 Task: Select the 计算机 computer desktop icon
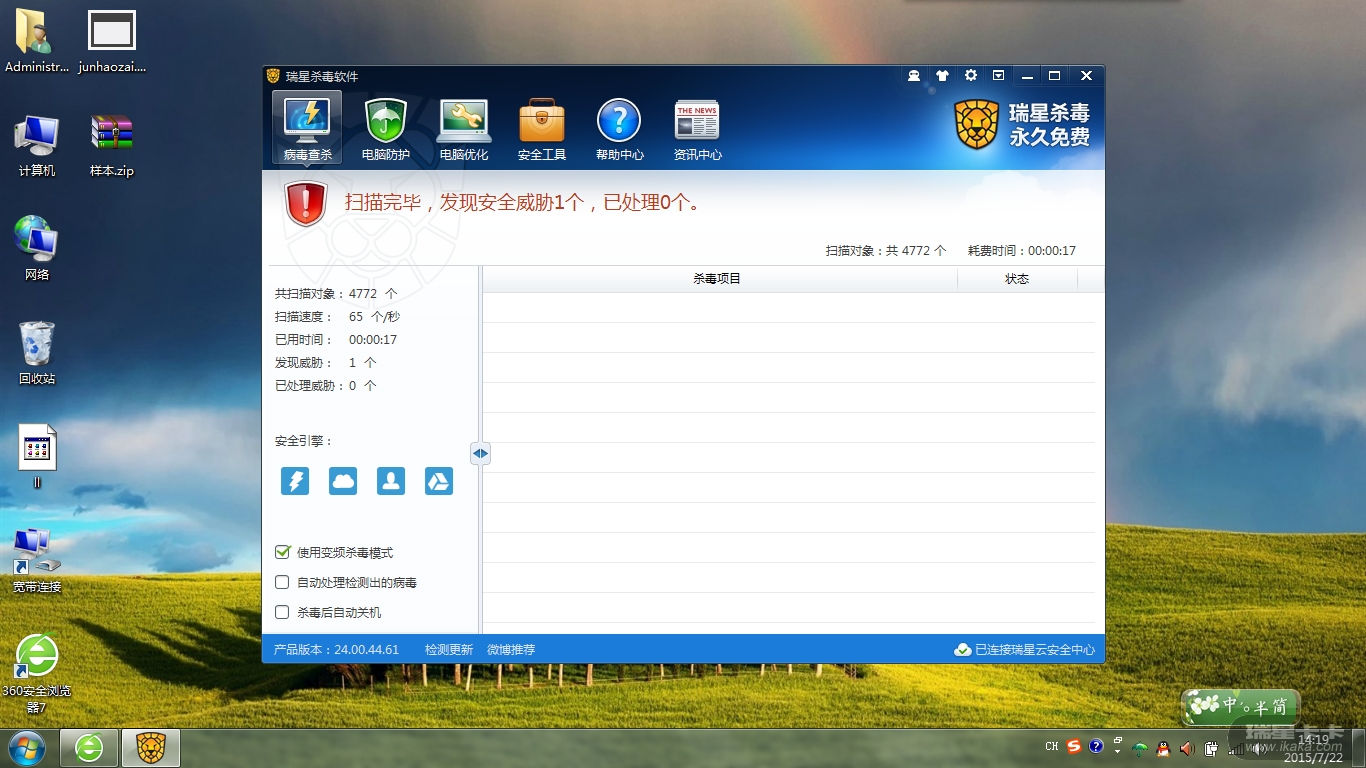pos(37,146)
